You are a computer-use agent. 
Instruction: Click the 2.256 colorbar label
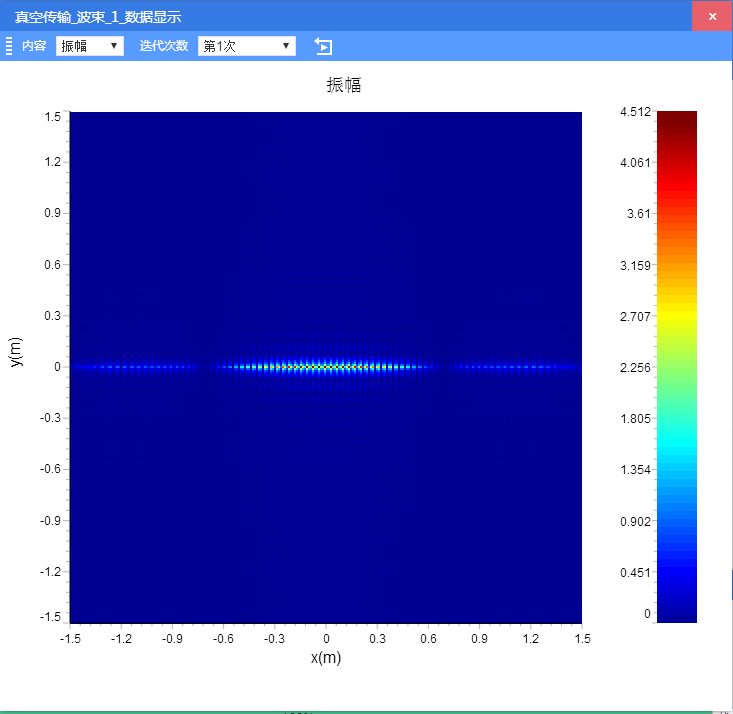(x=636, y=368)
